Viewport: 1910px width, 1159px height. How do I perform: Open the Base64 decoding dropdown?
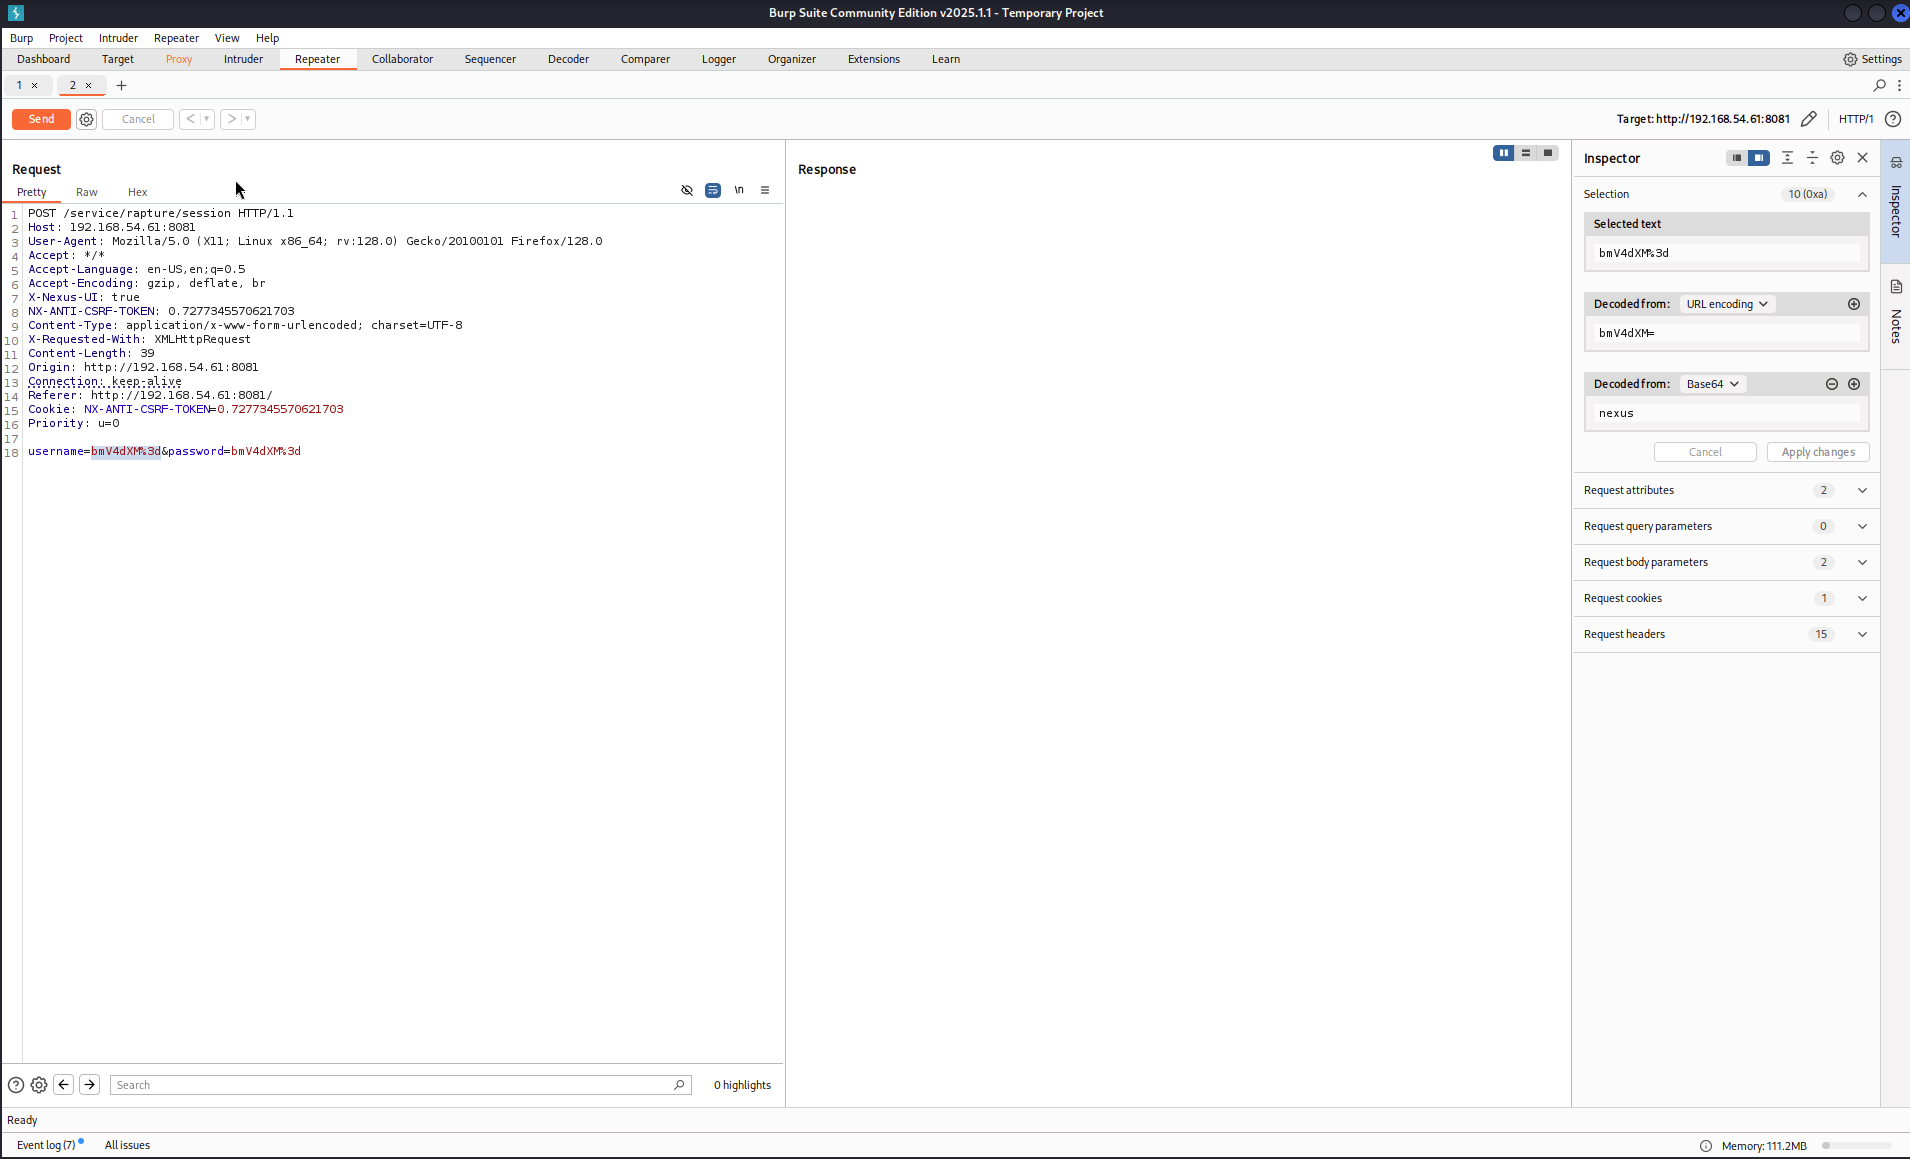point(1712,384)
